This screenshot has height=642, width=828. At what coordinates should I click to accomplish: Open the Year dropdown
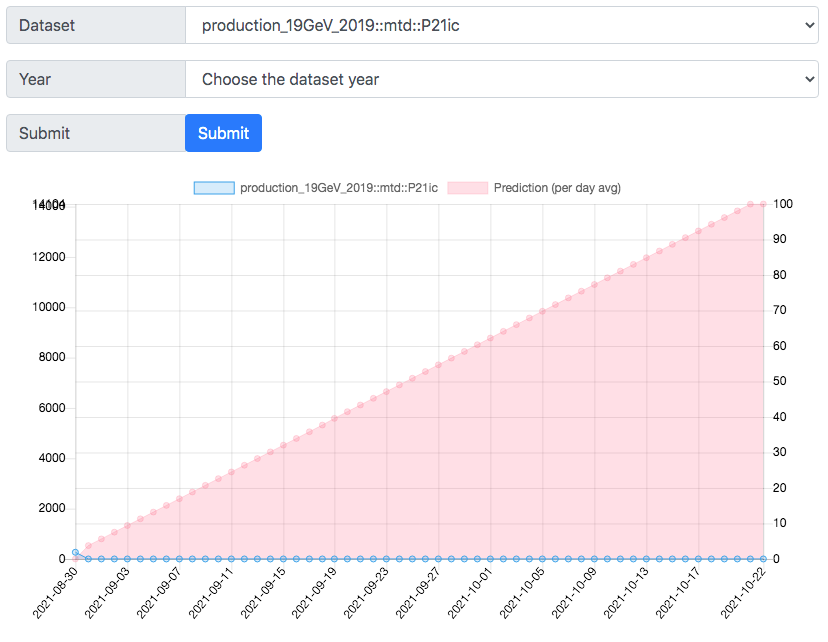pos(502,79)
